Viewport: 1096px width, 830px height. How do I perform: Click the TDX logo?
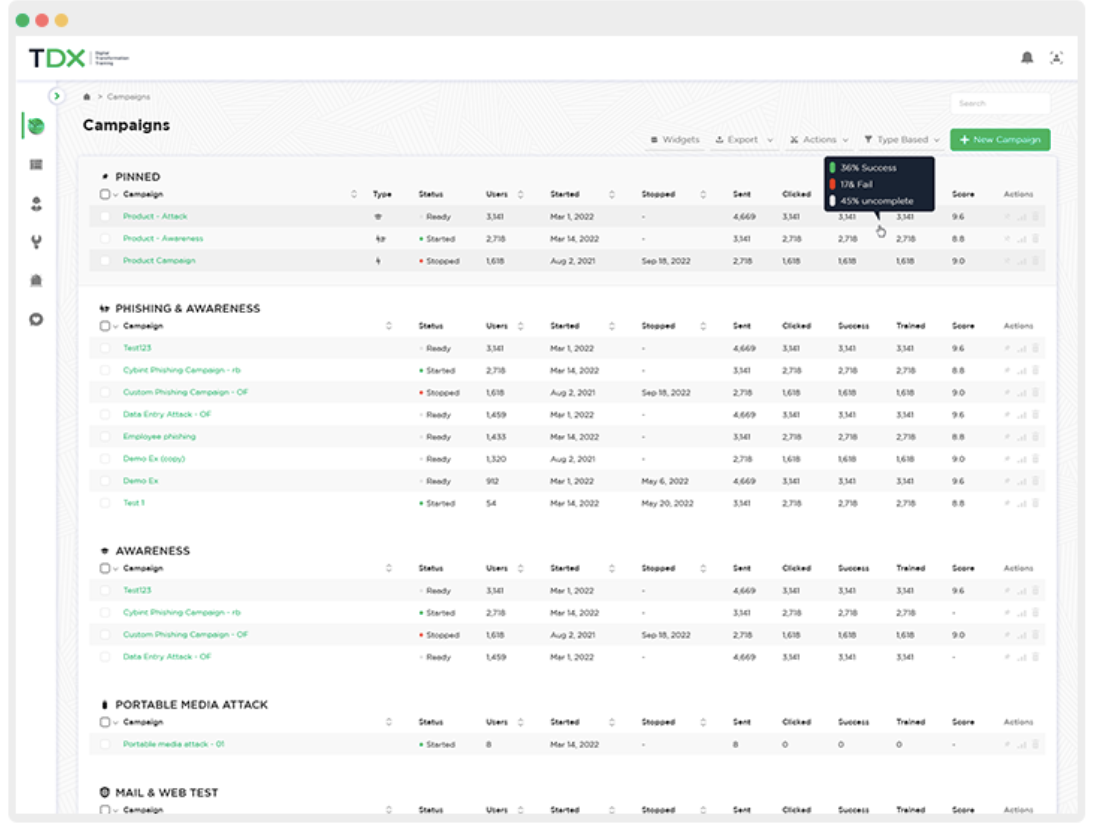(x=57, y=57)
